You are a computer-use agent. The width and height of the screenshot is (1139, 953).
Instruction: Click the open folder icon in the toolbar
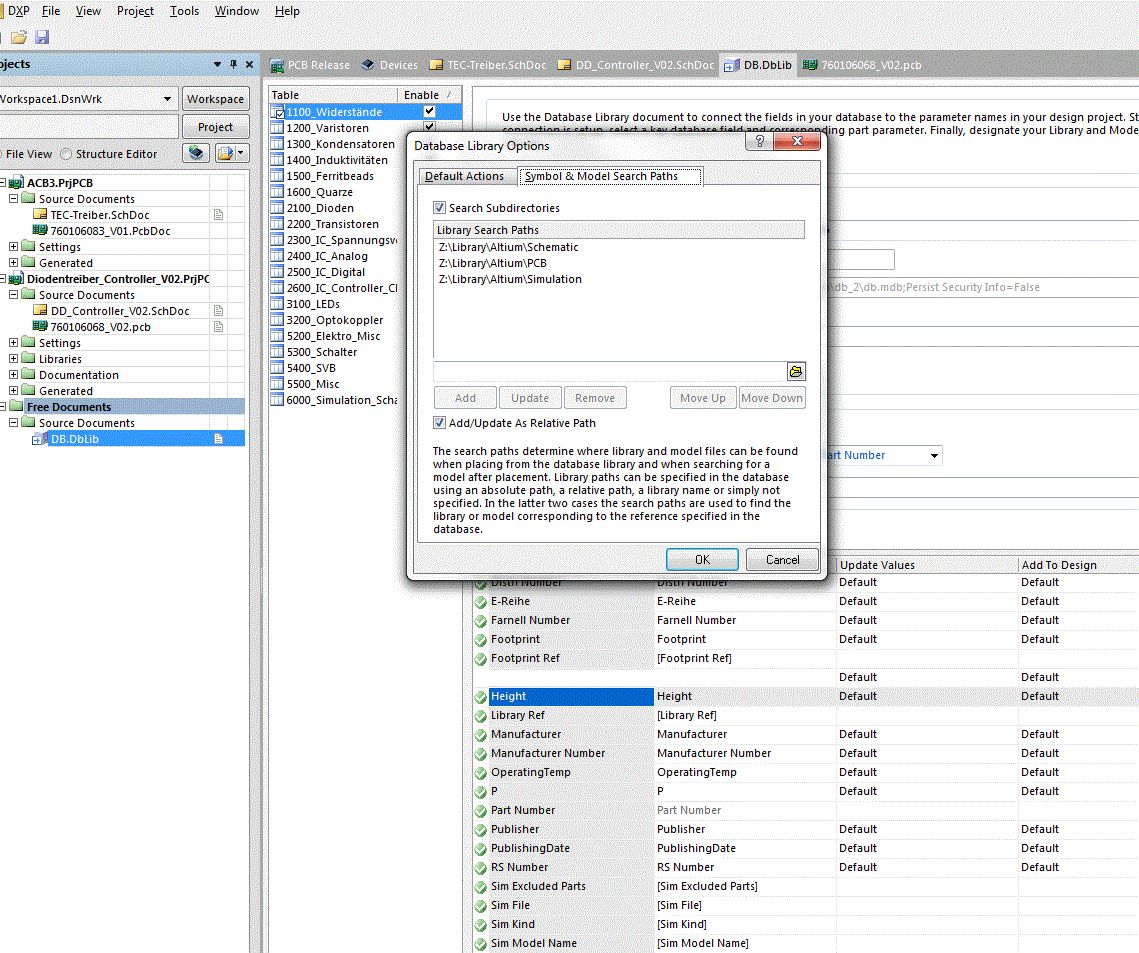tap(19, 37)
